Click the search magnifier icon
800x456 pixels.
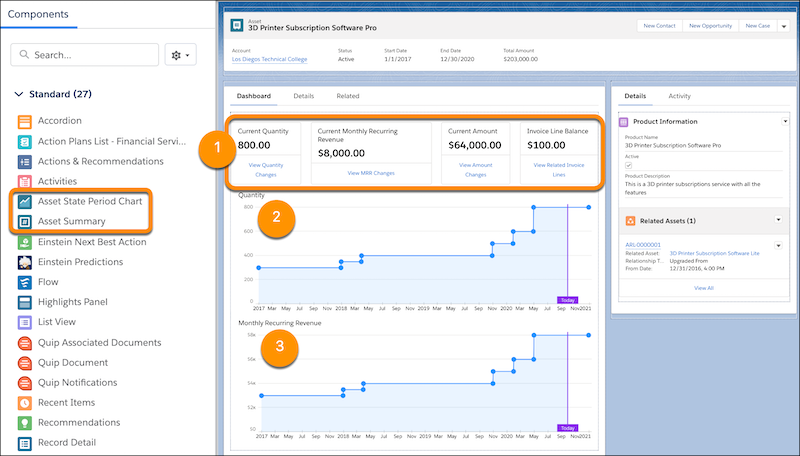pyautogui.click(x=24, y=54)
